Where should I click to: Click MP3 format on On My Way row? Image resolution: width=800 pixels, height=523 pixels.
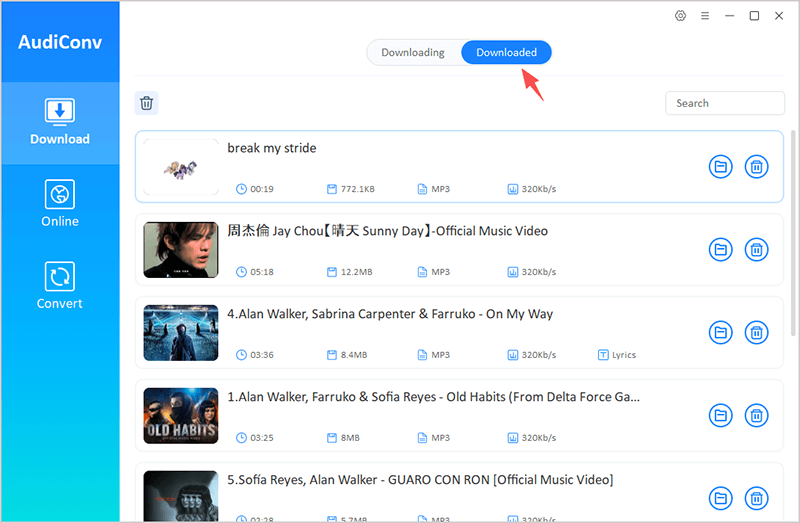440,355
